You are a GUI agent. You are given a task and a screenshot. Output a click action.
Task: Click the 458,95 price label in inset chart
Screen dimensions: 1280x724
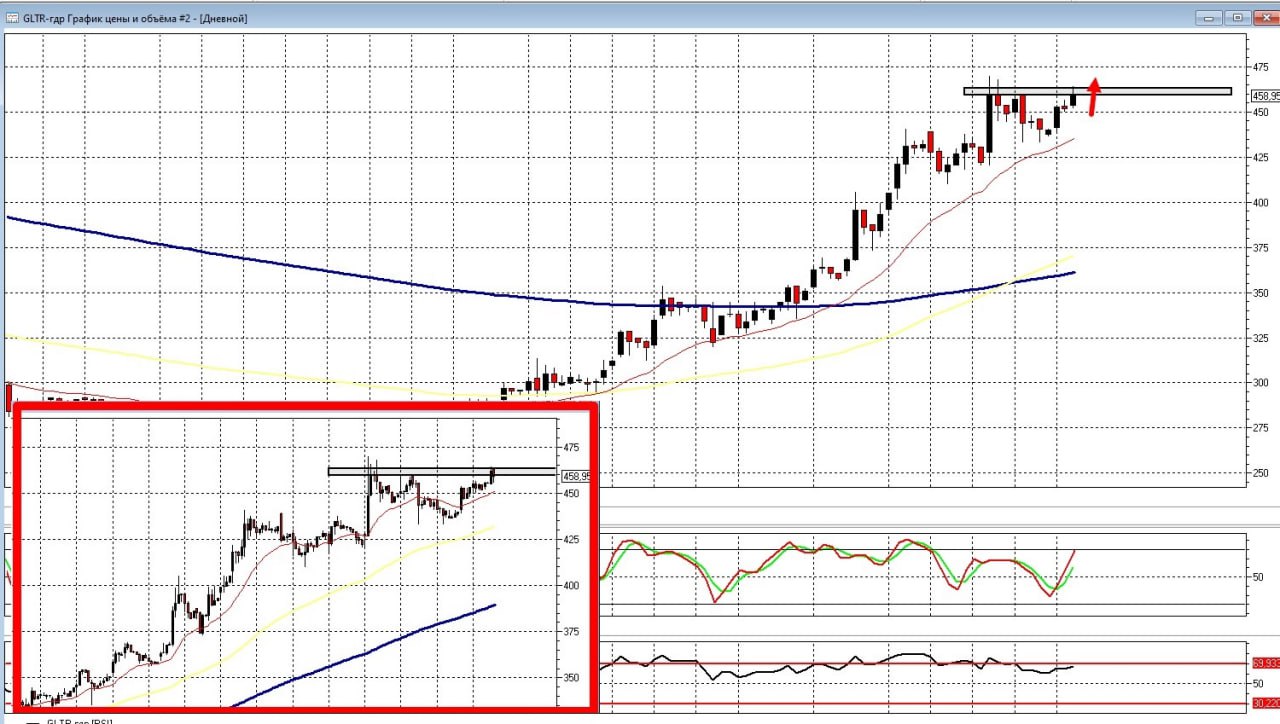click(576, 476)
